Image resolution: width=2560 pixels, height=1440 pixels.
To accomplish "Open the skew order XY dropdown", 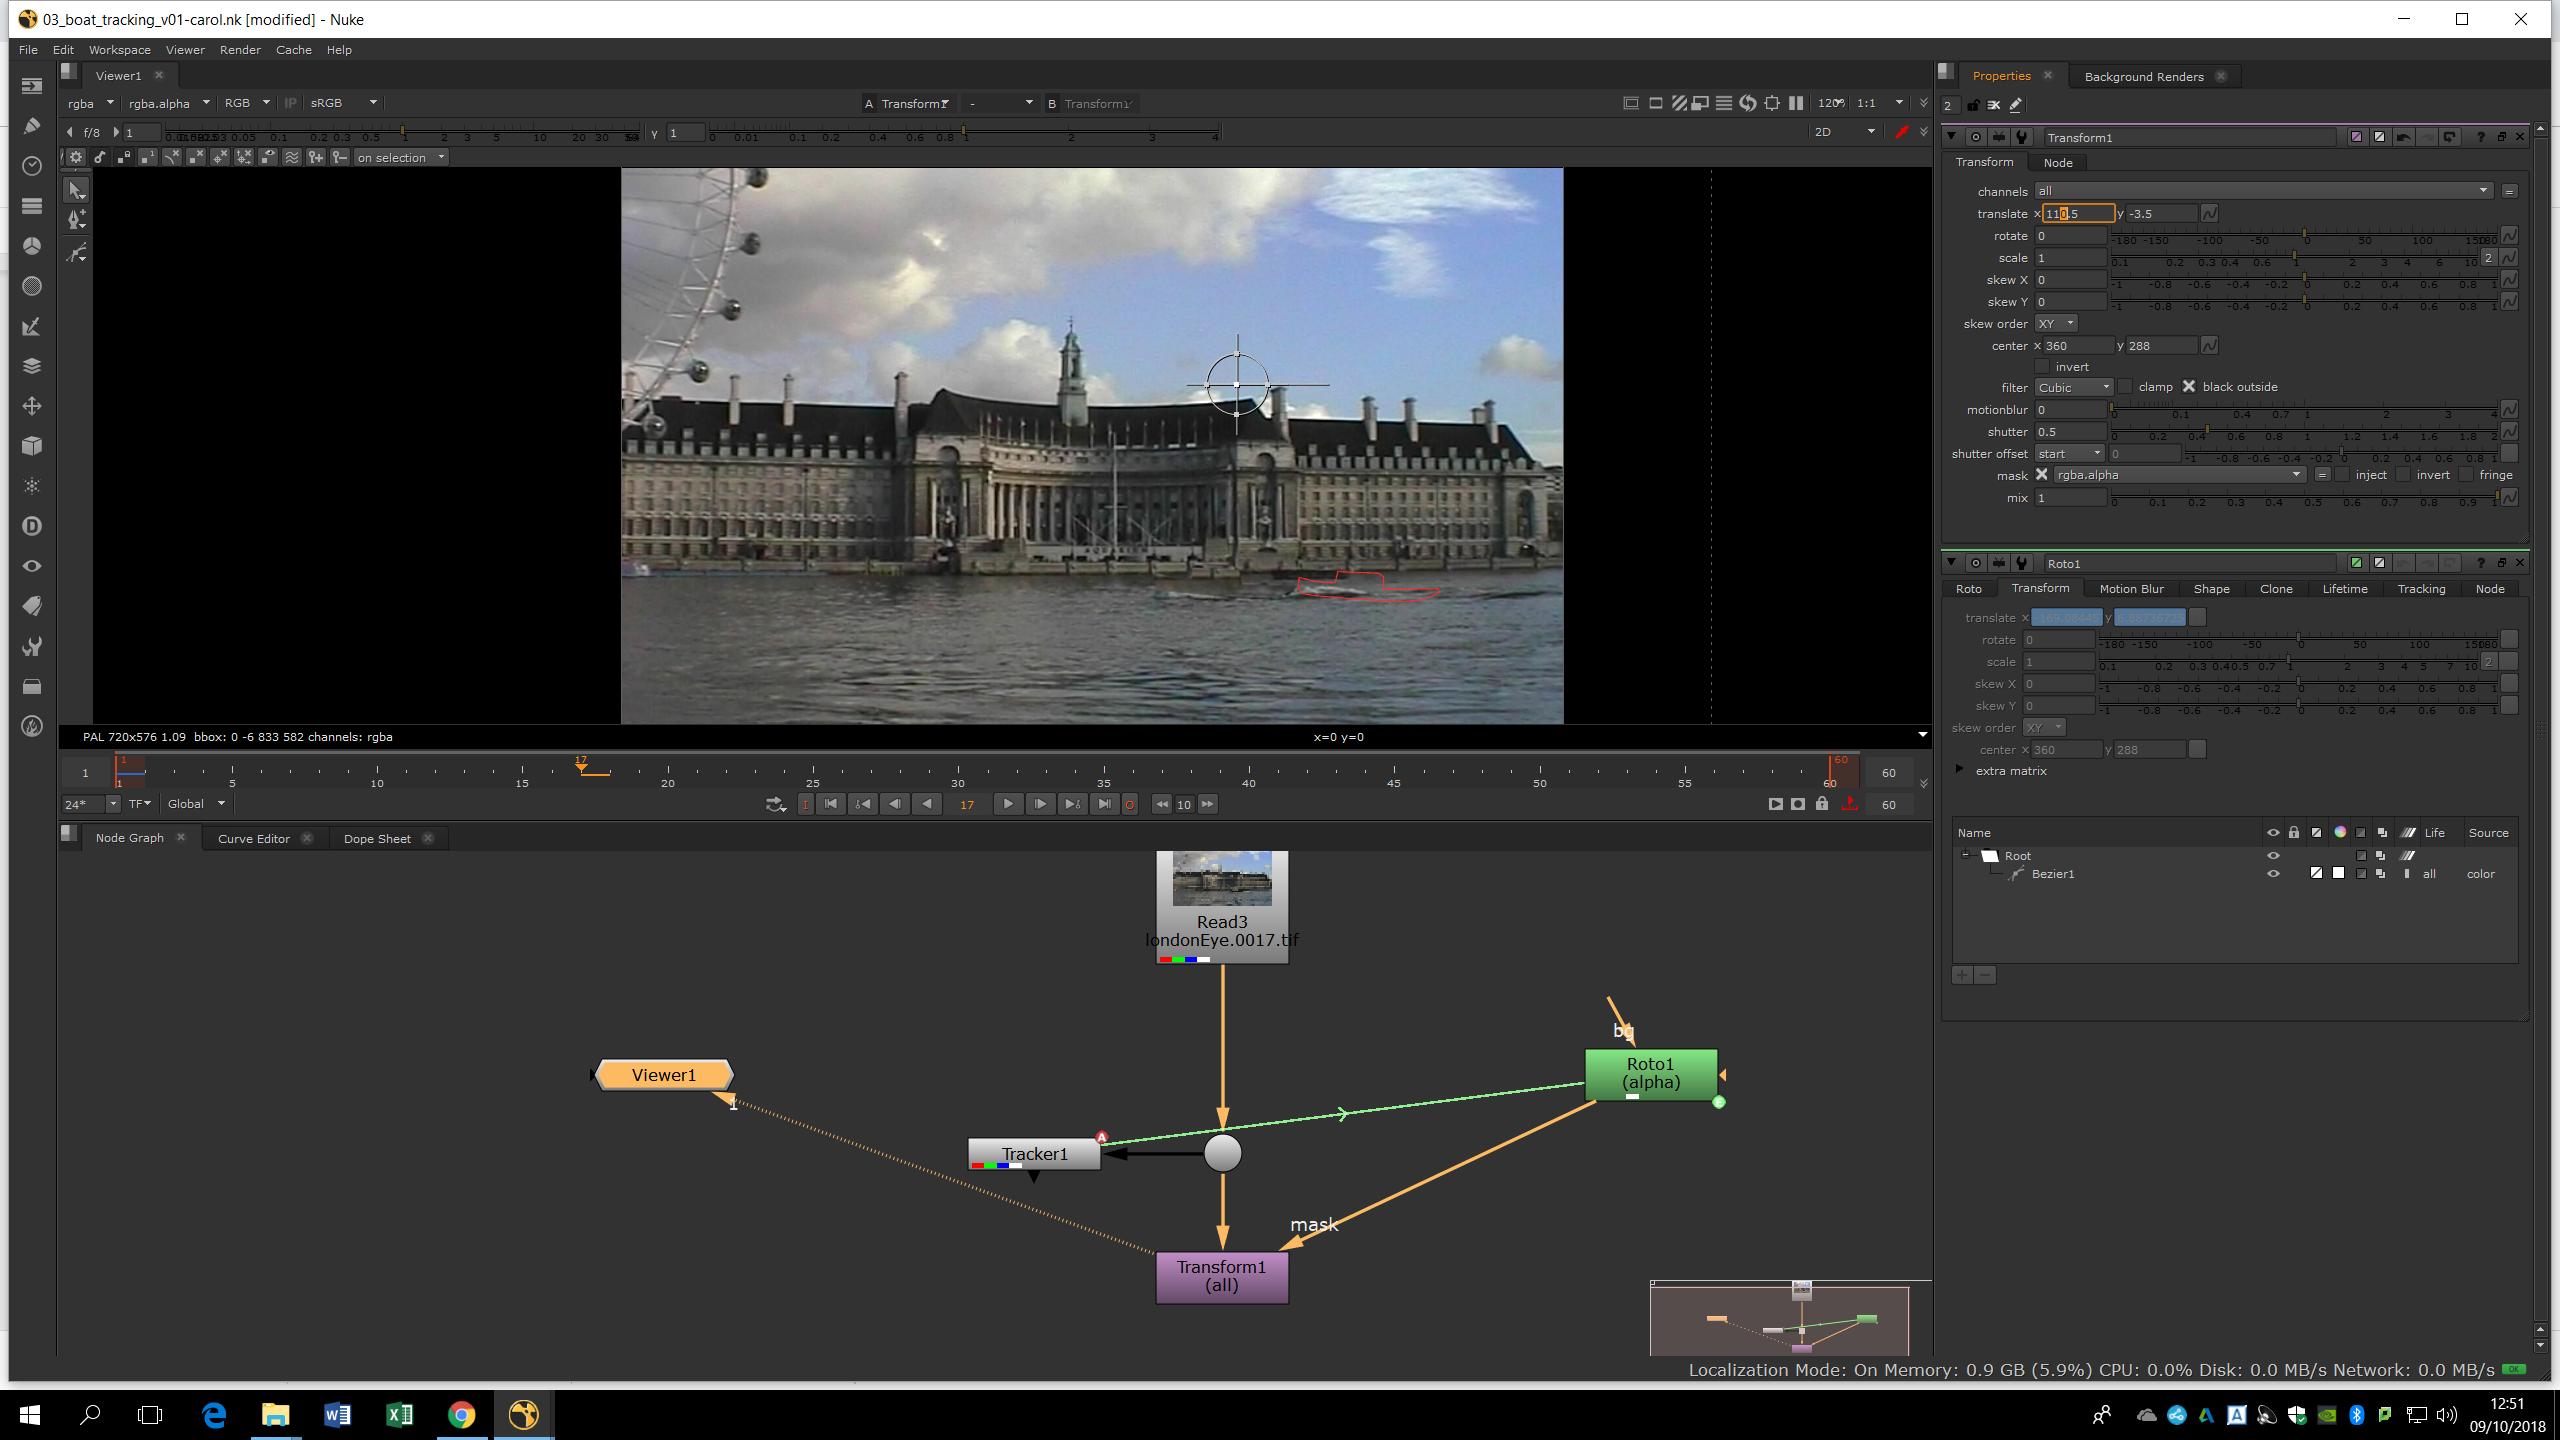I will 2056,324.
